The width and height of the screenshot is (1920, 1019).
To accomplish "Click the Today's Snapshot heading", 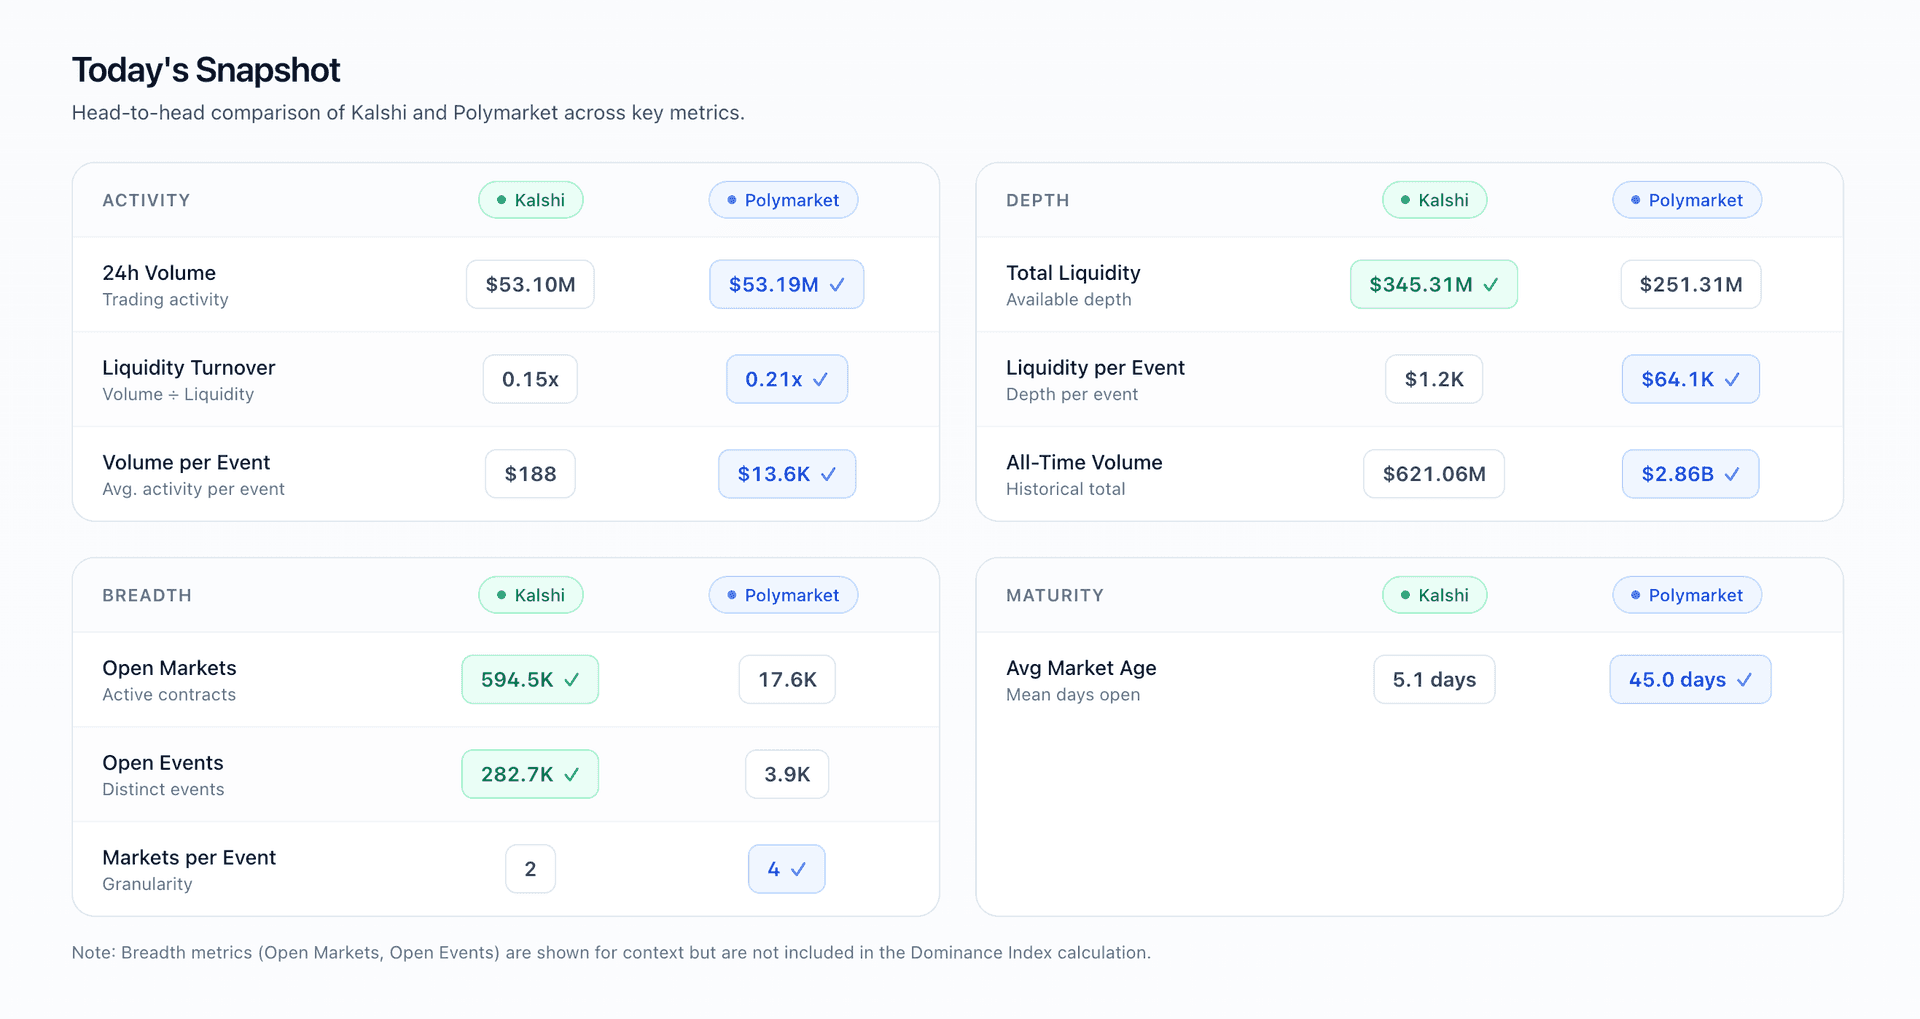I will [206, 70].
